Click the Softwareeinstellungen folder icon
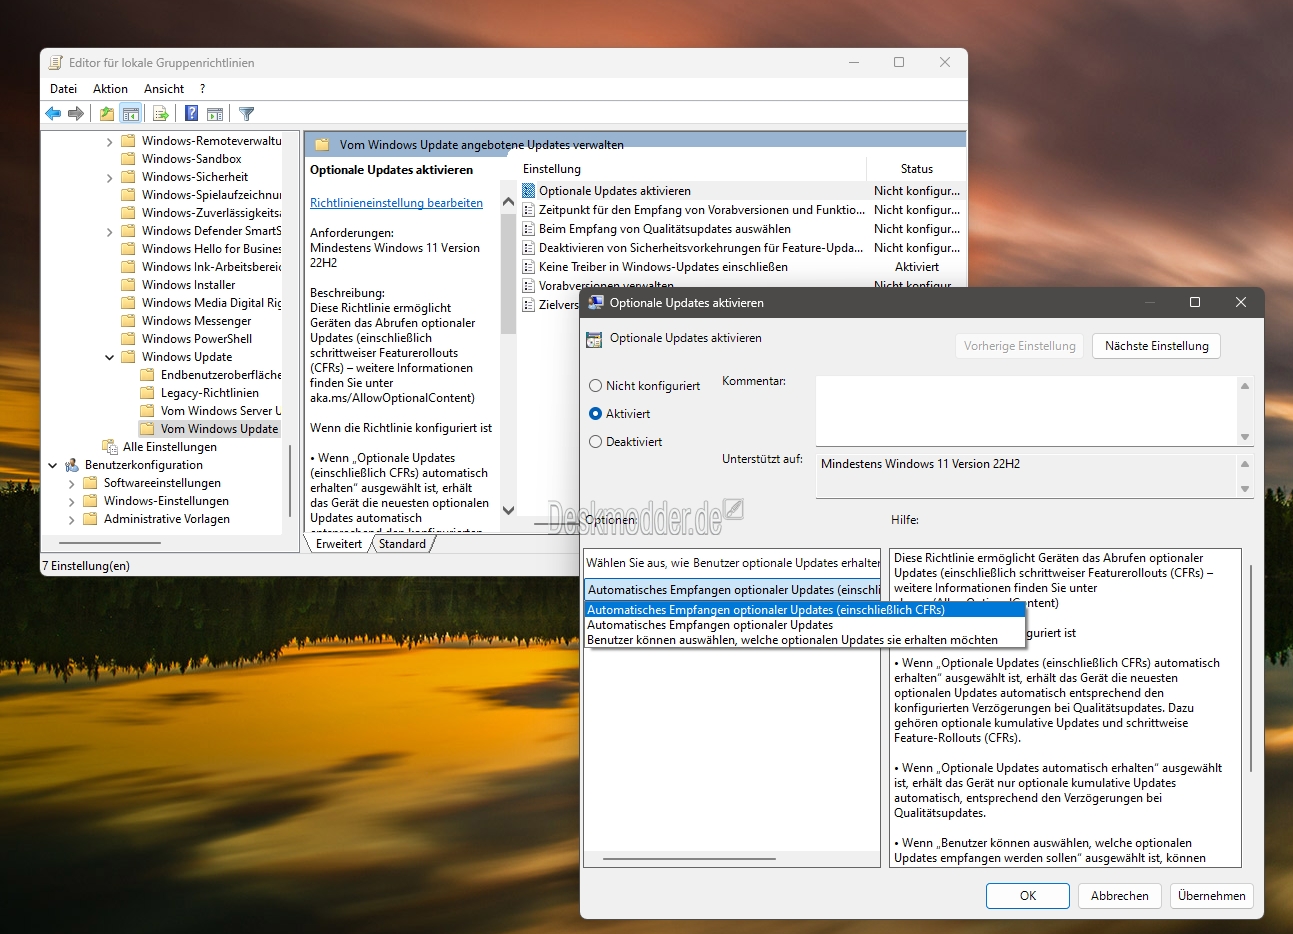Screen dimensions: 1293x934 click(x=90, y=483)
